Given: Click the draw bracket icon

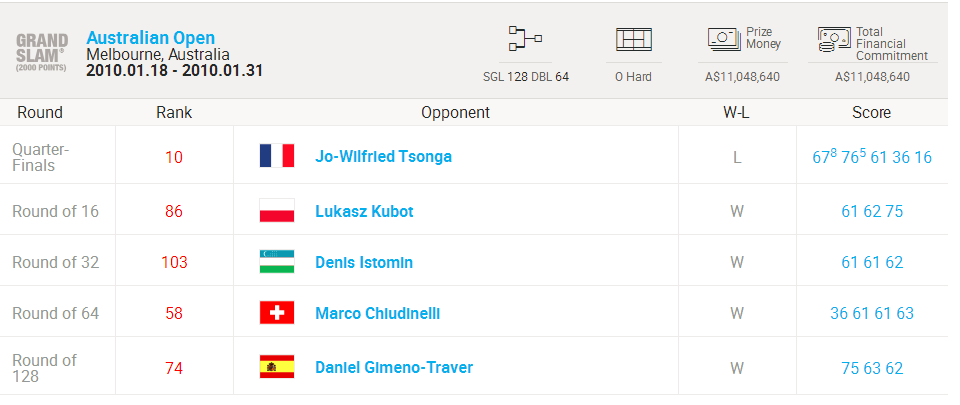Looking at the screenshot, I should click(525, 39).
